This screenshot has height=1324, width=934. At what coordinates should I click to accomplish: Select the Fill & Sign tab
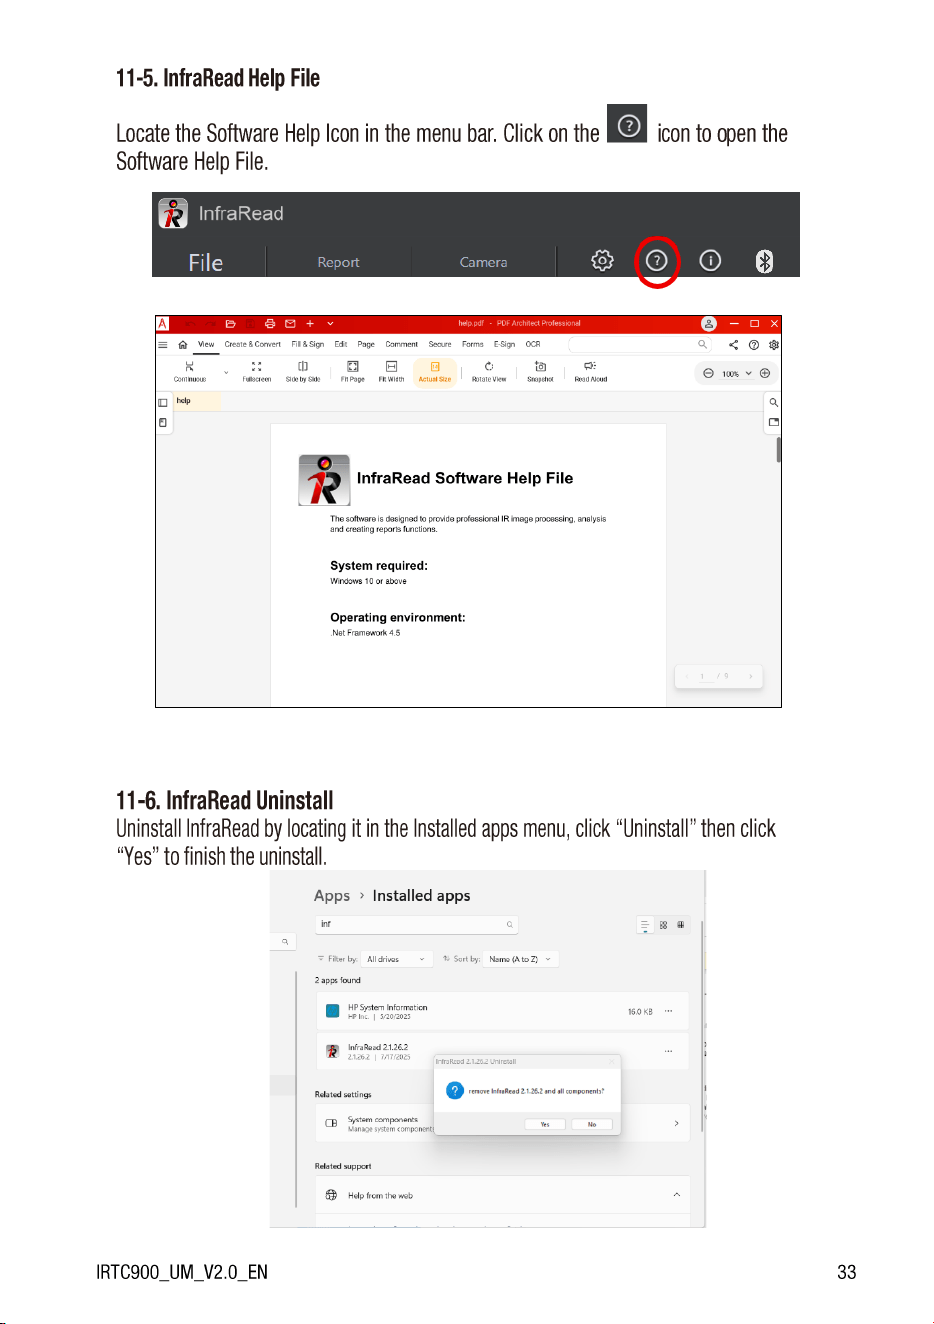pos(308,344)
